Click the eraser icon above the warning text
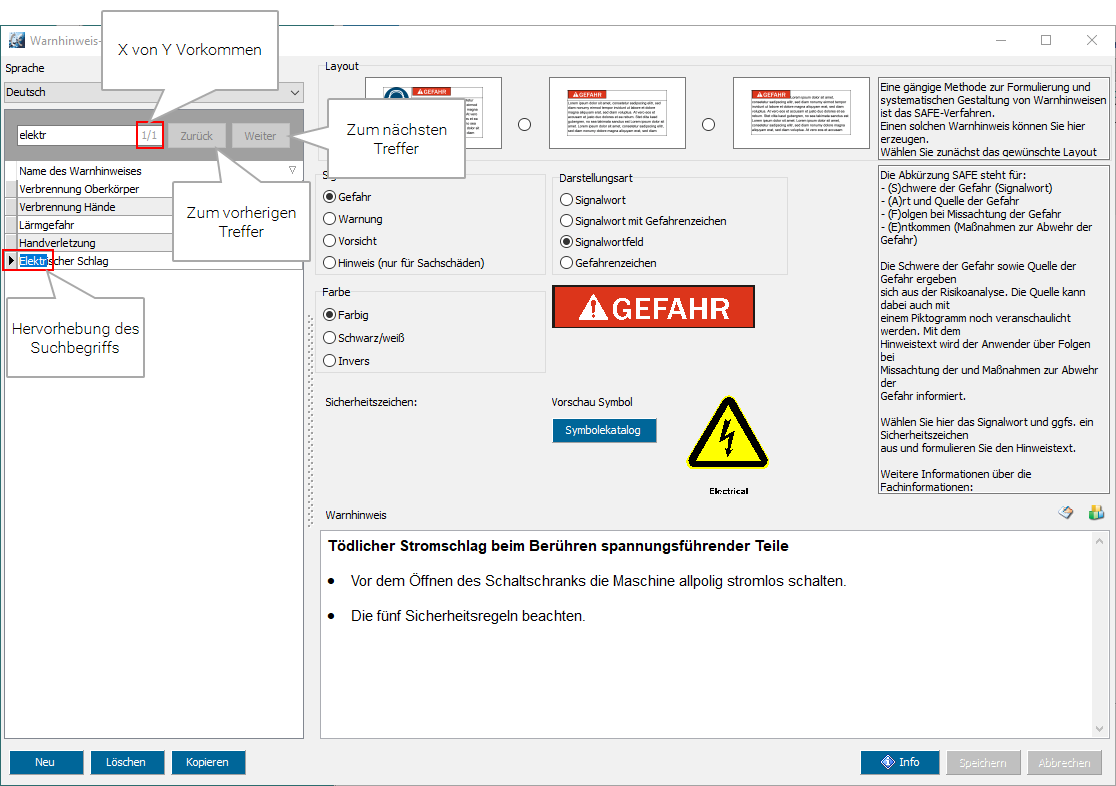Image resolution: width=1116 pixels, height=786 pixels. 1066,513
